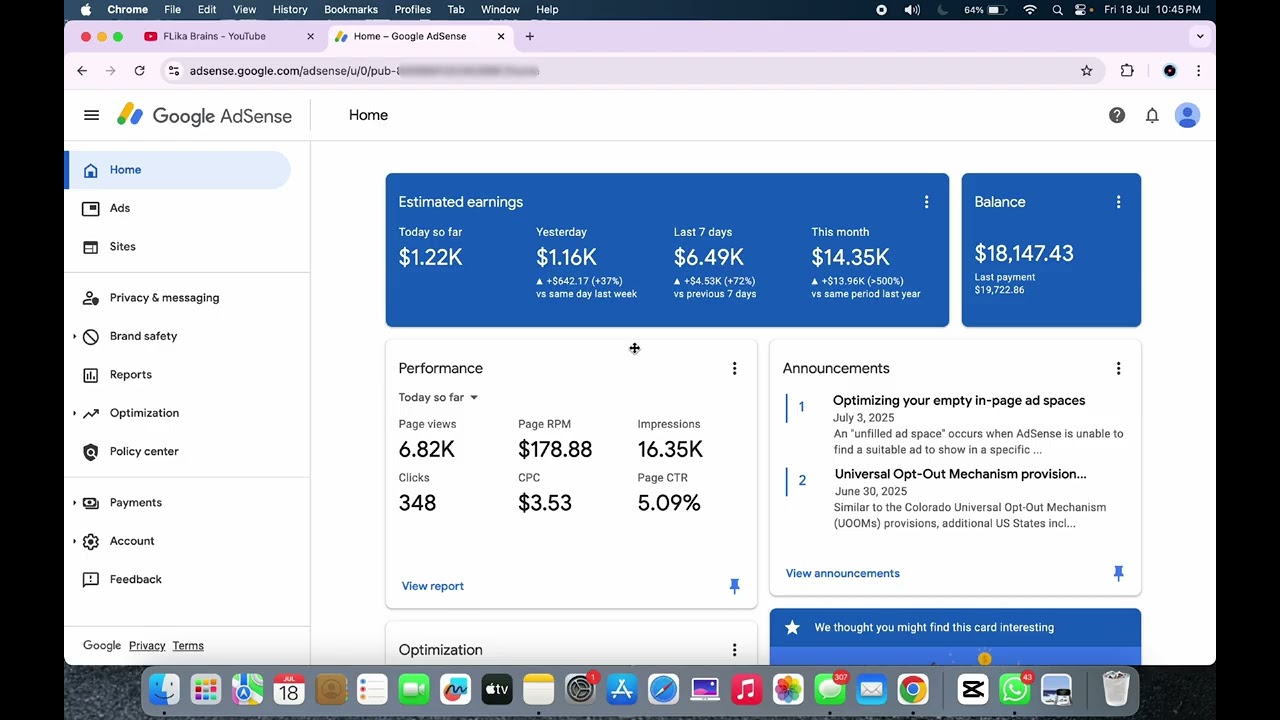Open the AdSense hamburger main menu
Image resolution: width=1280 pixels, height=720 pixels.
point(91,115)
